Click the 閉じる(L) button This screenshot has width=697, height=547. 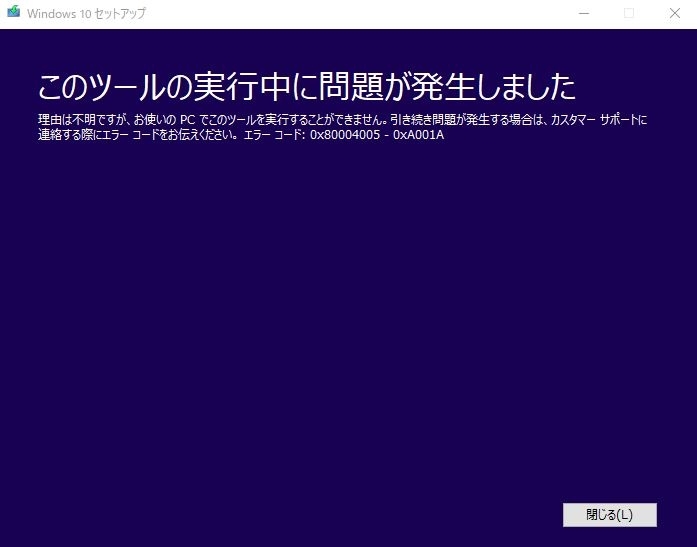point(609,515)
